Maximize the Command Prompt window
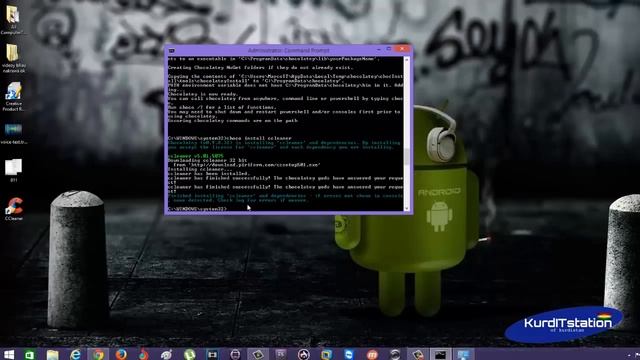 click(x=389, y=49)
